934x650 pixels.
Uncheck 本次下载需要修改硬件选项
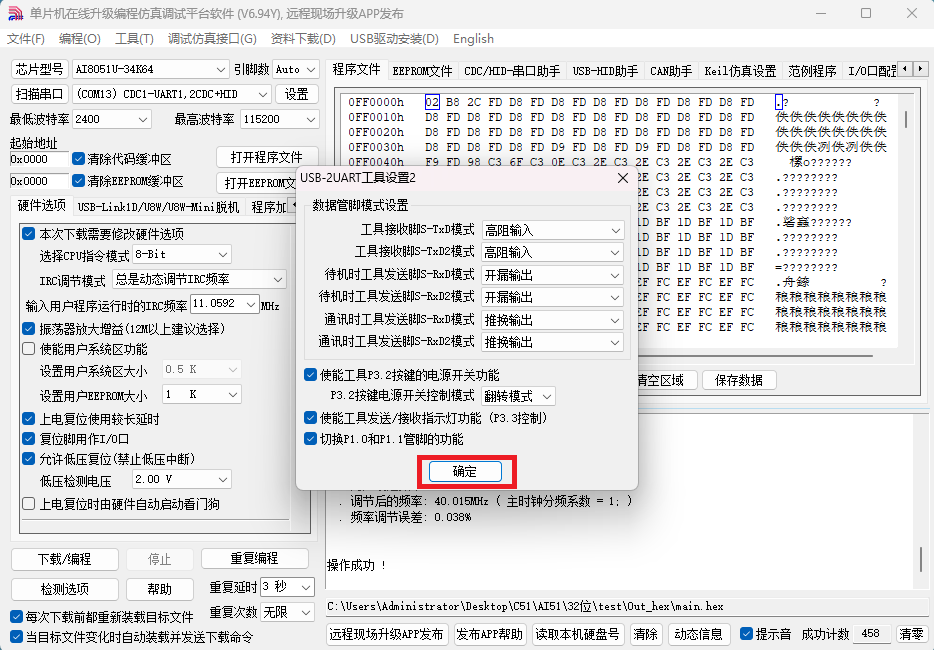tap(29, 234)
